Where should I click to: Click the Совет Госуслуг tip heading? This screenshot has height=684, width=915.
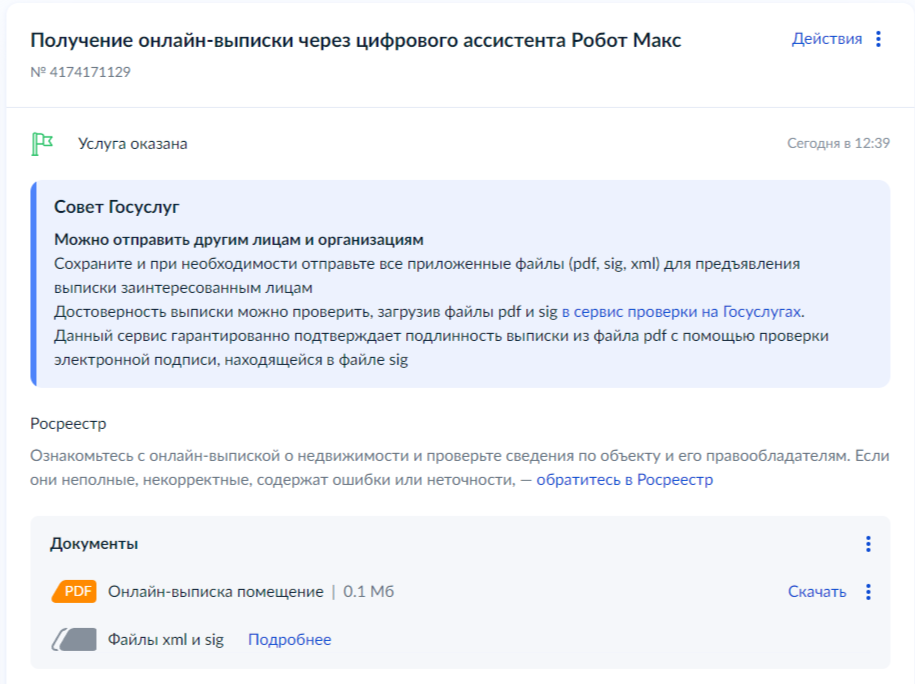117,207
